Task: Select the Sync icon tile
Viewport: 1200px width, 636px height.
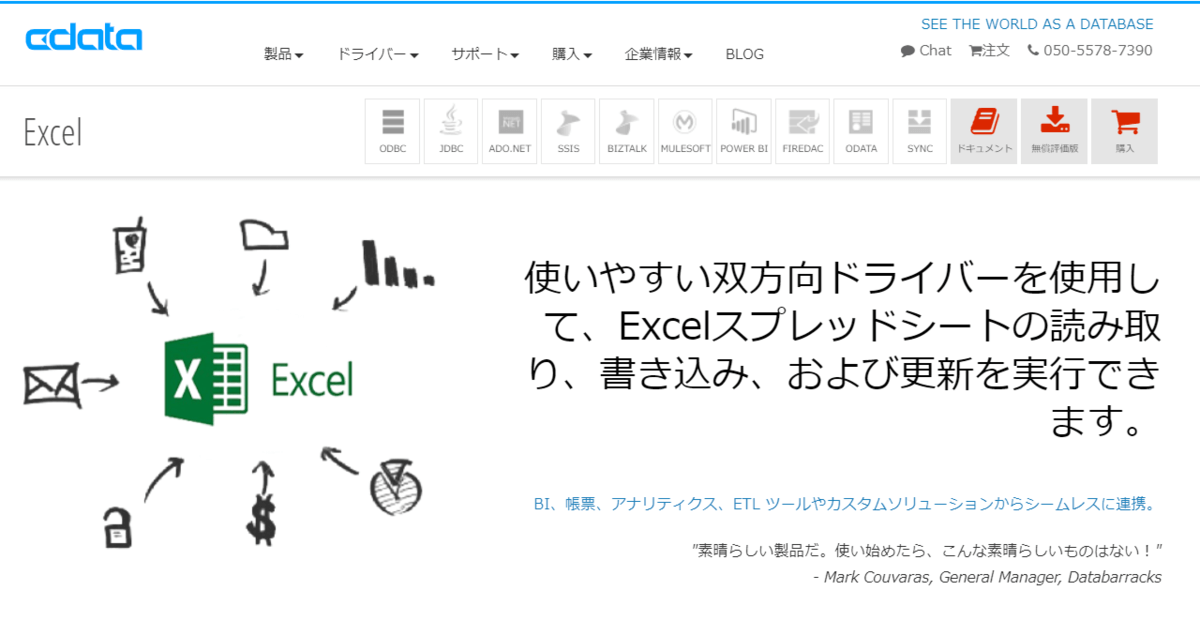Action: click(919, 131)
